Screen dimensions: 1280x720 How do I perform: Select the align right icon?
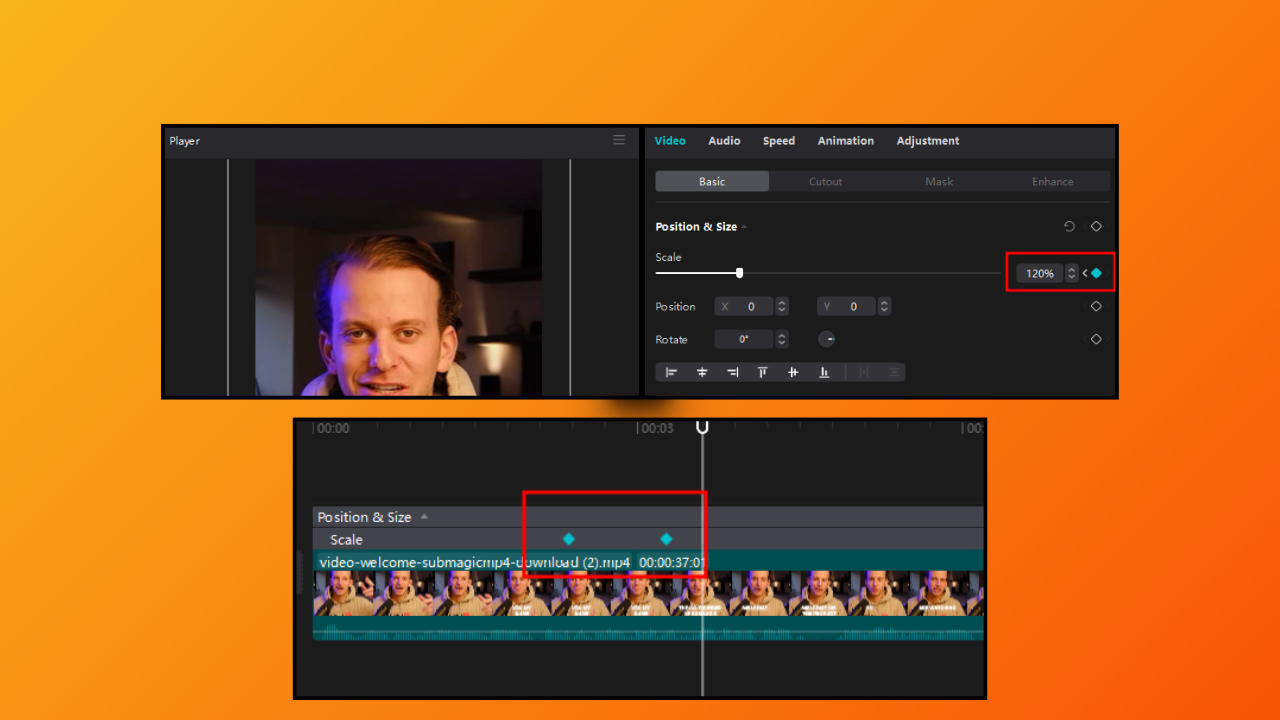(x=732, y=372)
